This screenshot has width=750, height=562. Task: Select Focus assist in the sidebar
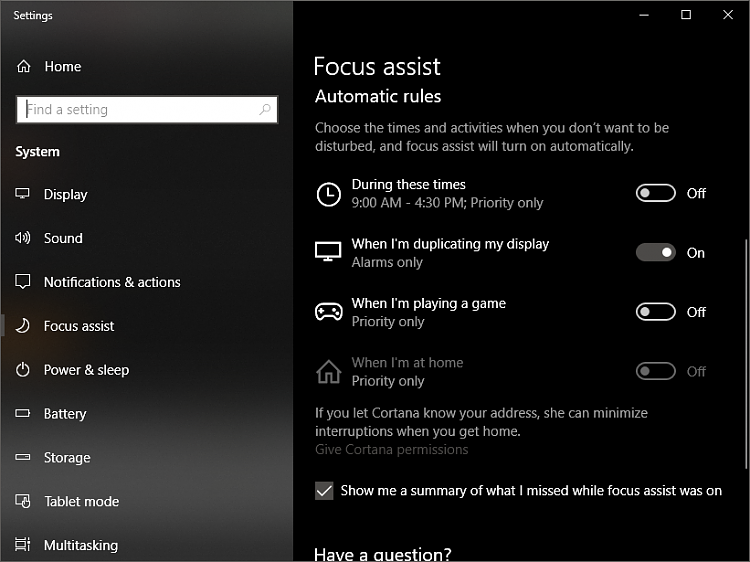(x=79, y=326)
